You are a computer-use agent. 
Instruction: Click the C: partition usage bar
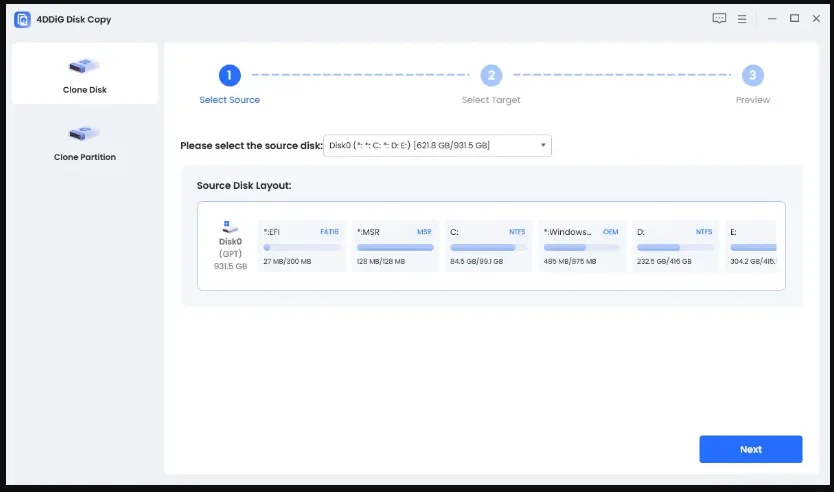click(488, 247)
